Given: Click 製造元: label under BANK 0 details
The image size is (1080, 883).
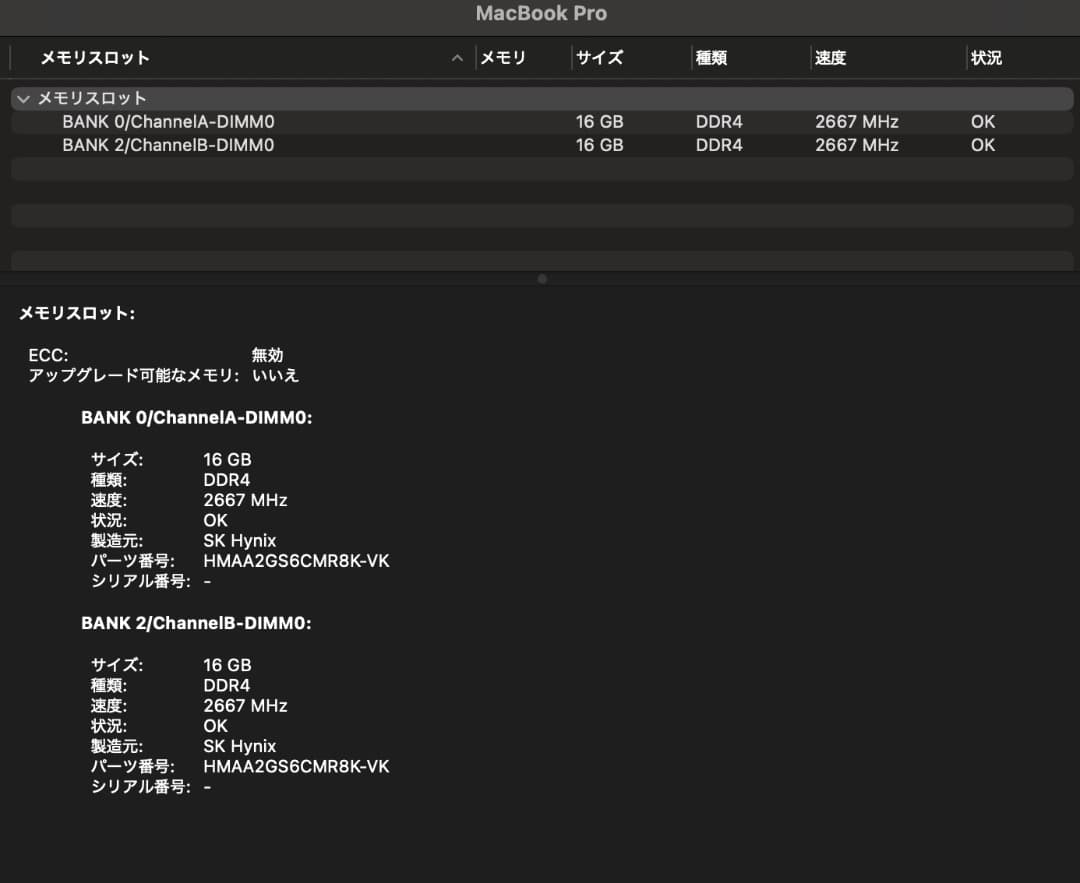Looking at the screenshot, I should (x=117, y=541).
